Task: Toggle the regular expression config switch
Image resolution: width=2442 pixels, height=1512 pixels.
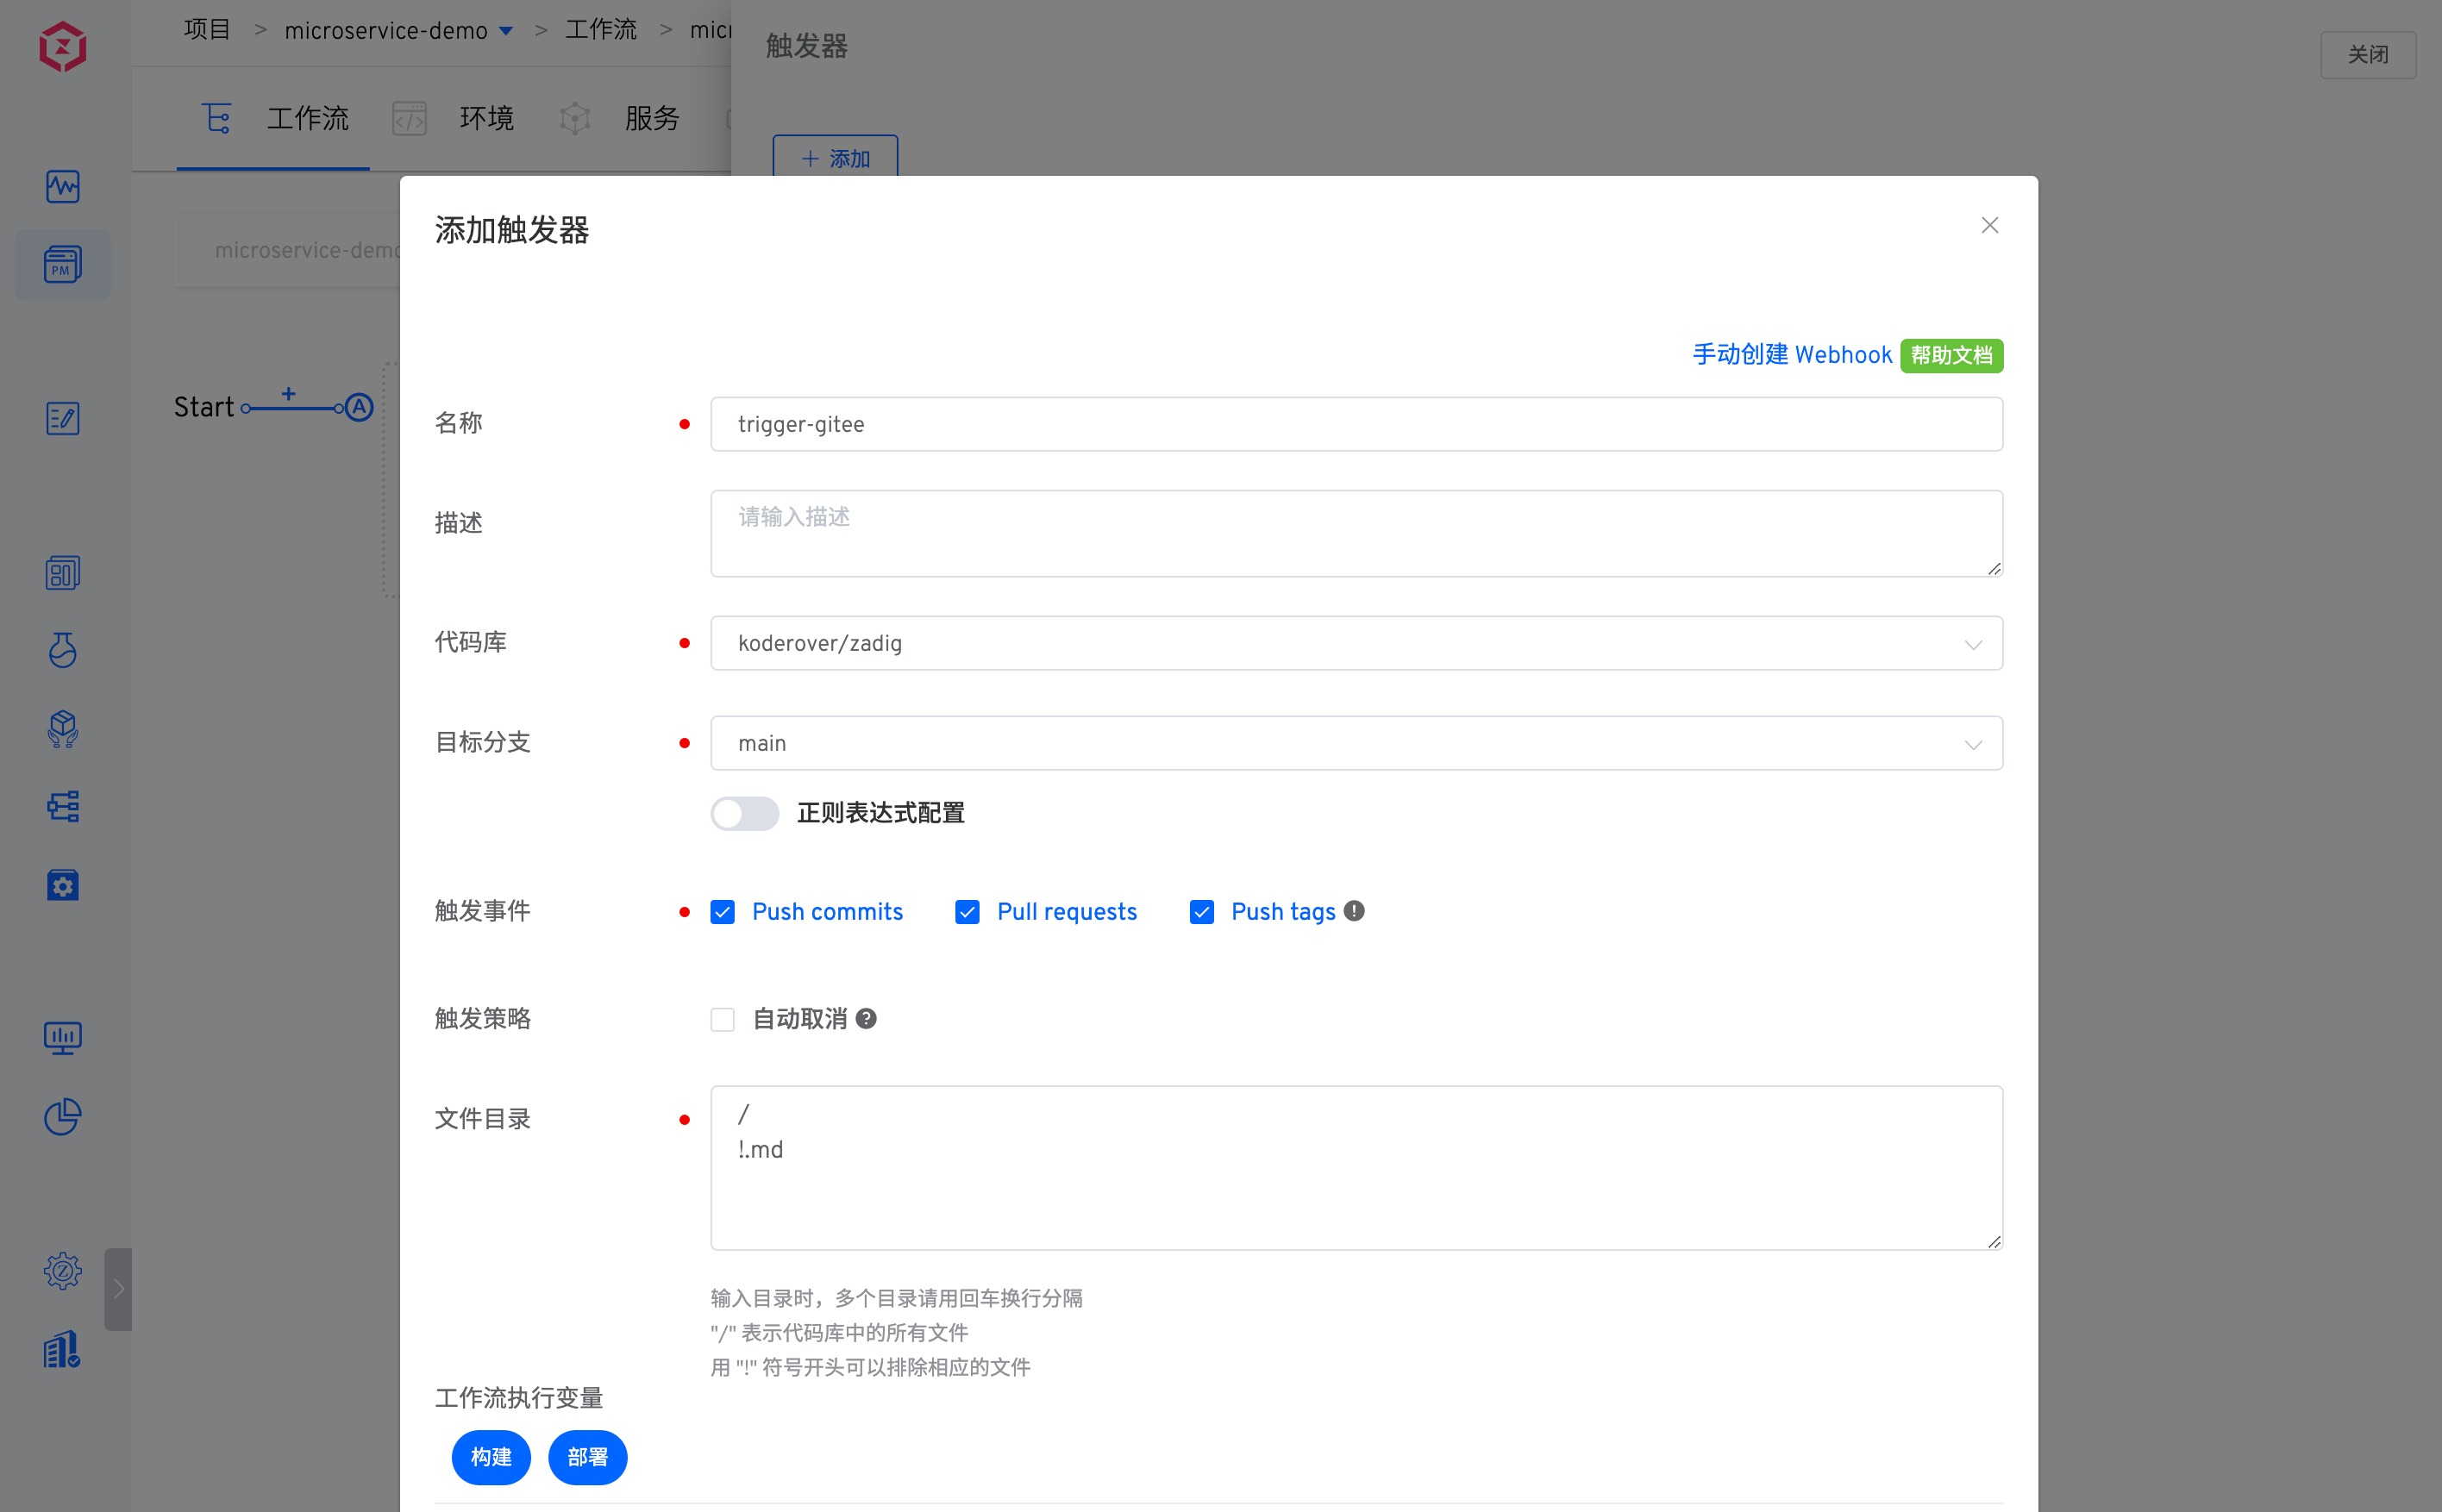Action: pos(745,813)
